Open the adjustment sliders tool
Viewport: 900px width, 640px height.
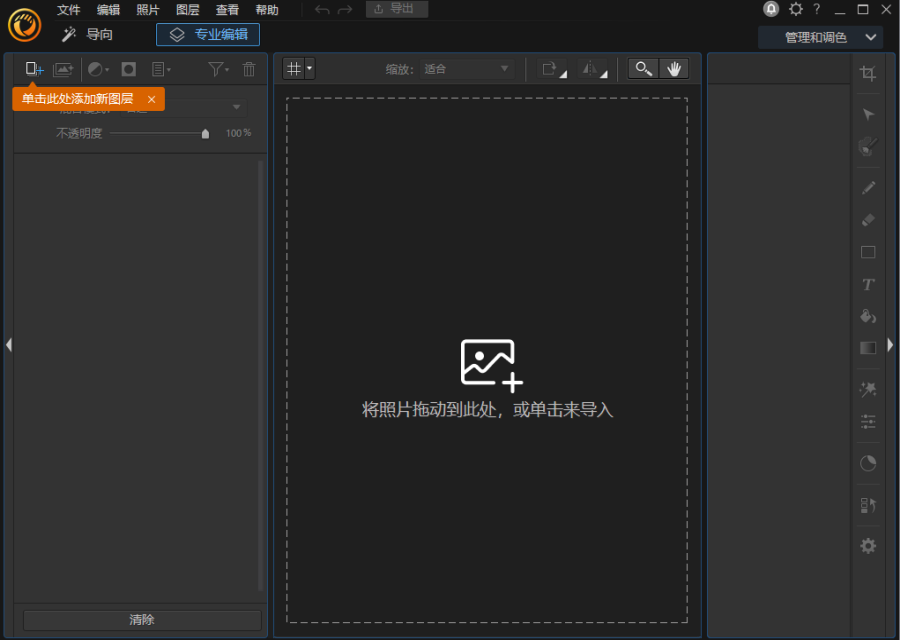click(x=868, y=422)
